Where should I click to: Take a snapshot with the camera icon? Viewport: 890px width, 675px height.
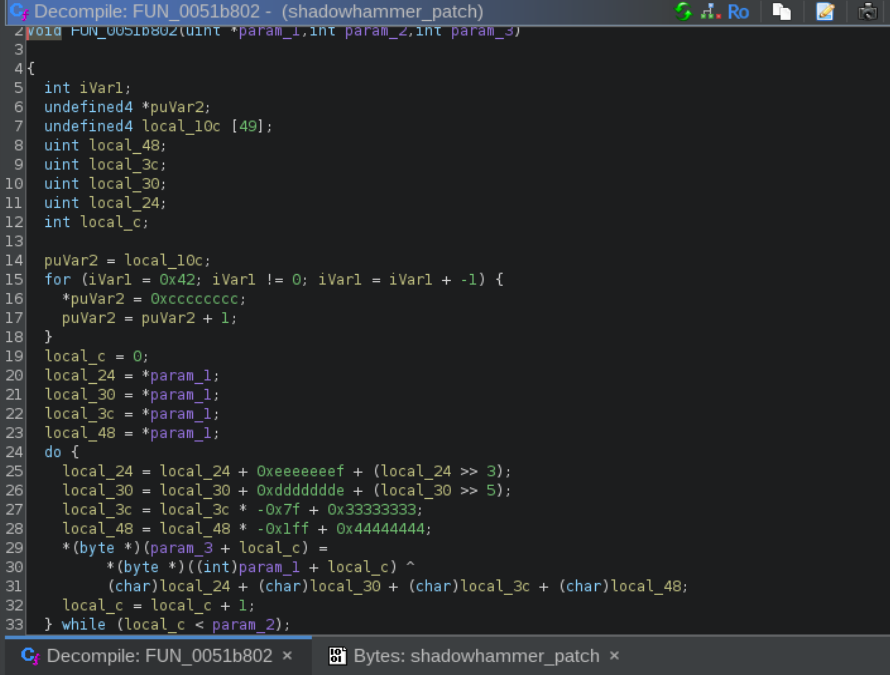point(868,11)
